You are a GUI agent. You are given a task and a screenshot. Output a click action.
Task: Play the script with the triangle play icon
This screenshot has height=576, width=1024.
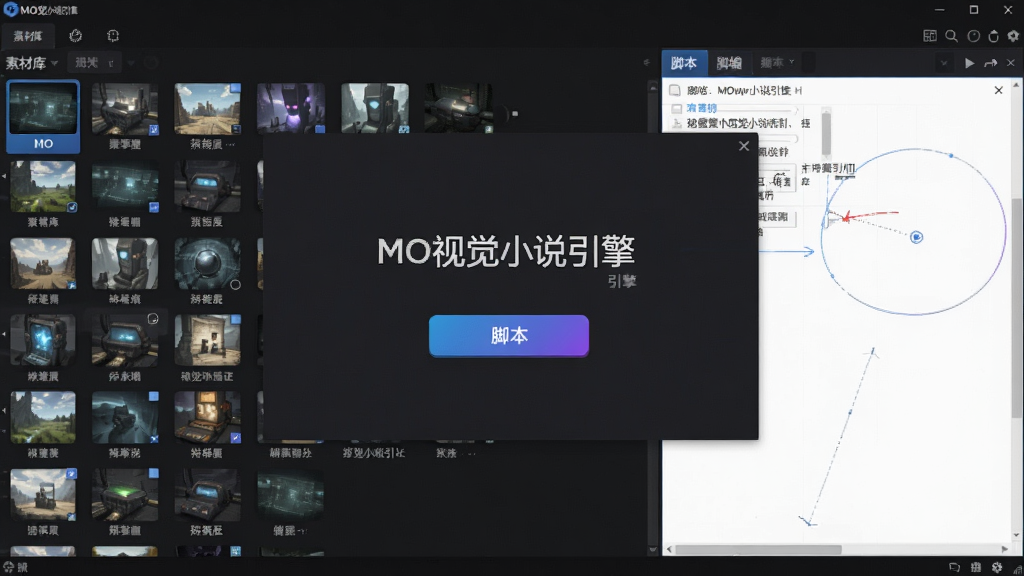pos(970,63)
